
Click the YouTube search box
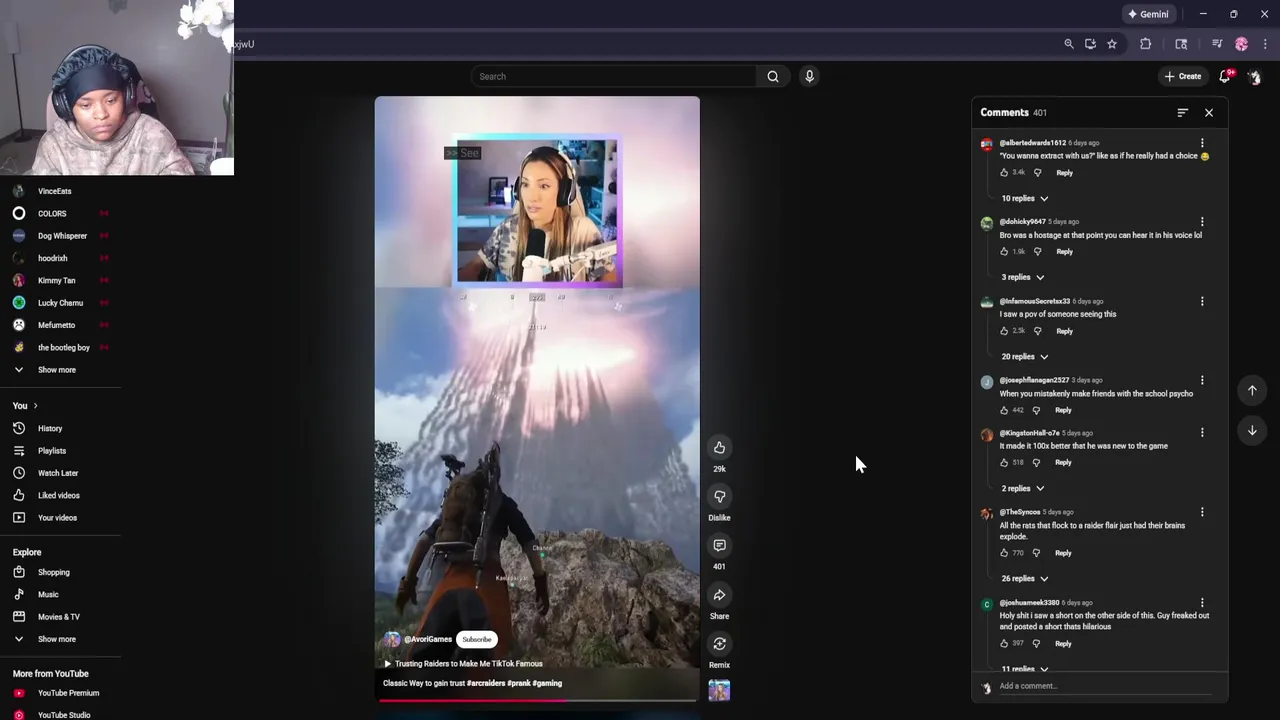click(x=614, y=76)
